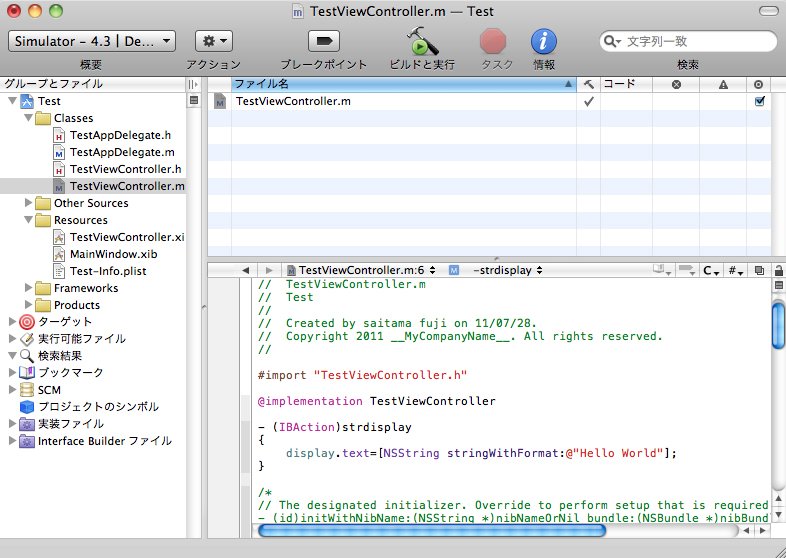Click the hammer build-status column header

click(x=588, y=84)
